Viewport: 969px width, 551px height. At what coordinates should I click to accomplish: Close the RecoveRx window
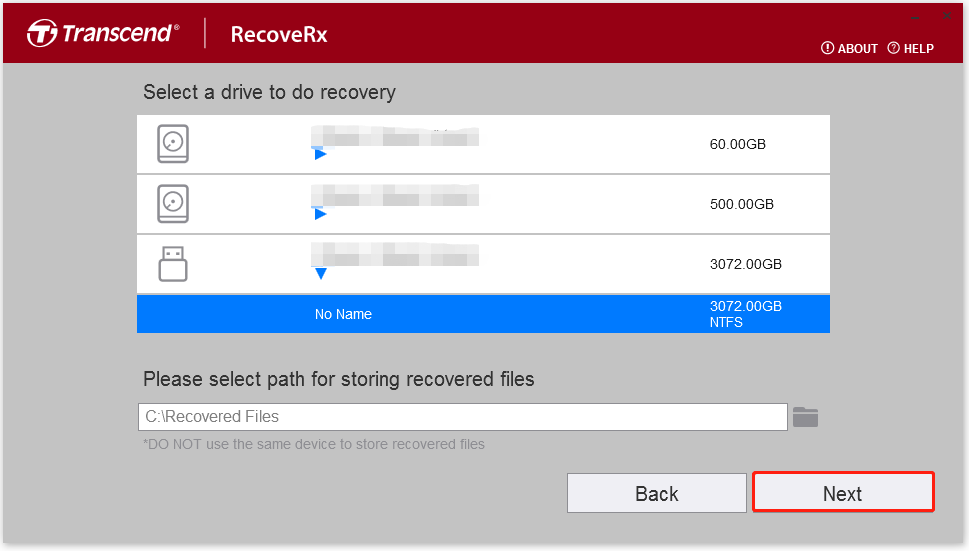click(947, 16)
